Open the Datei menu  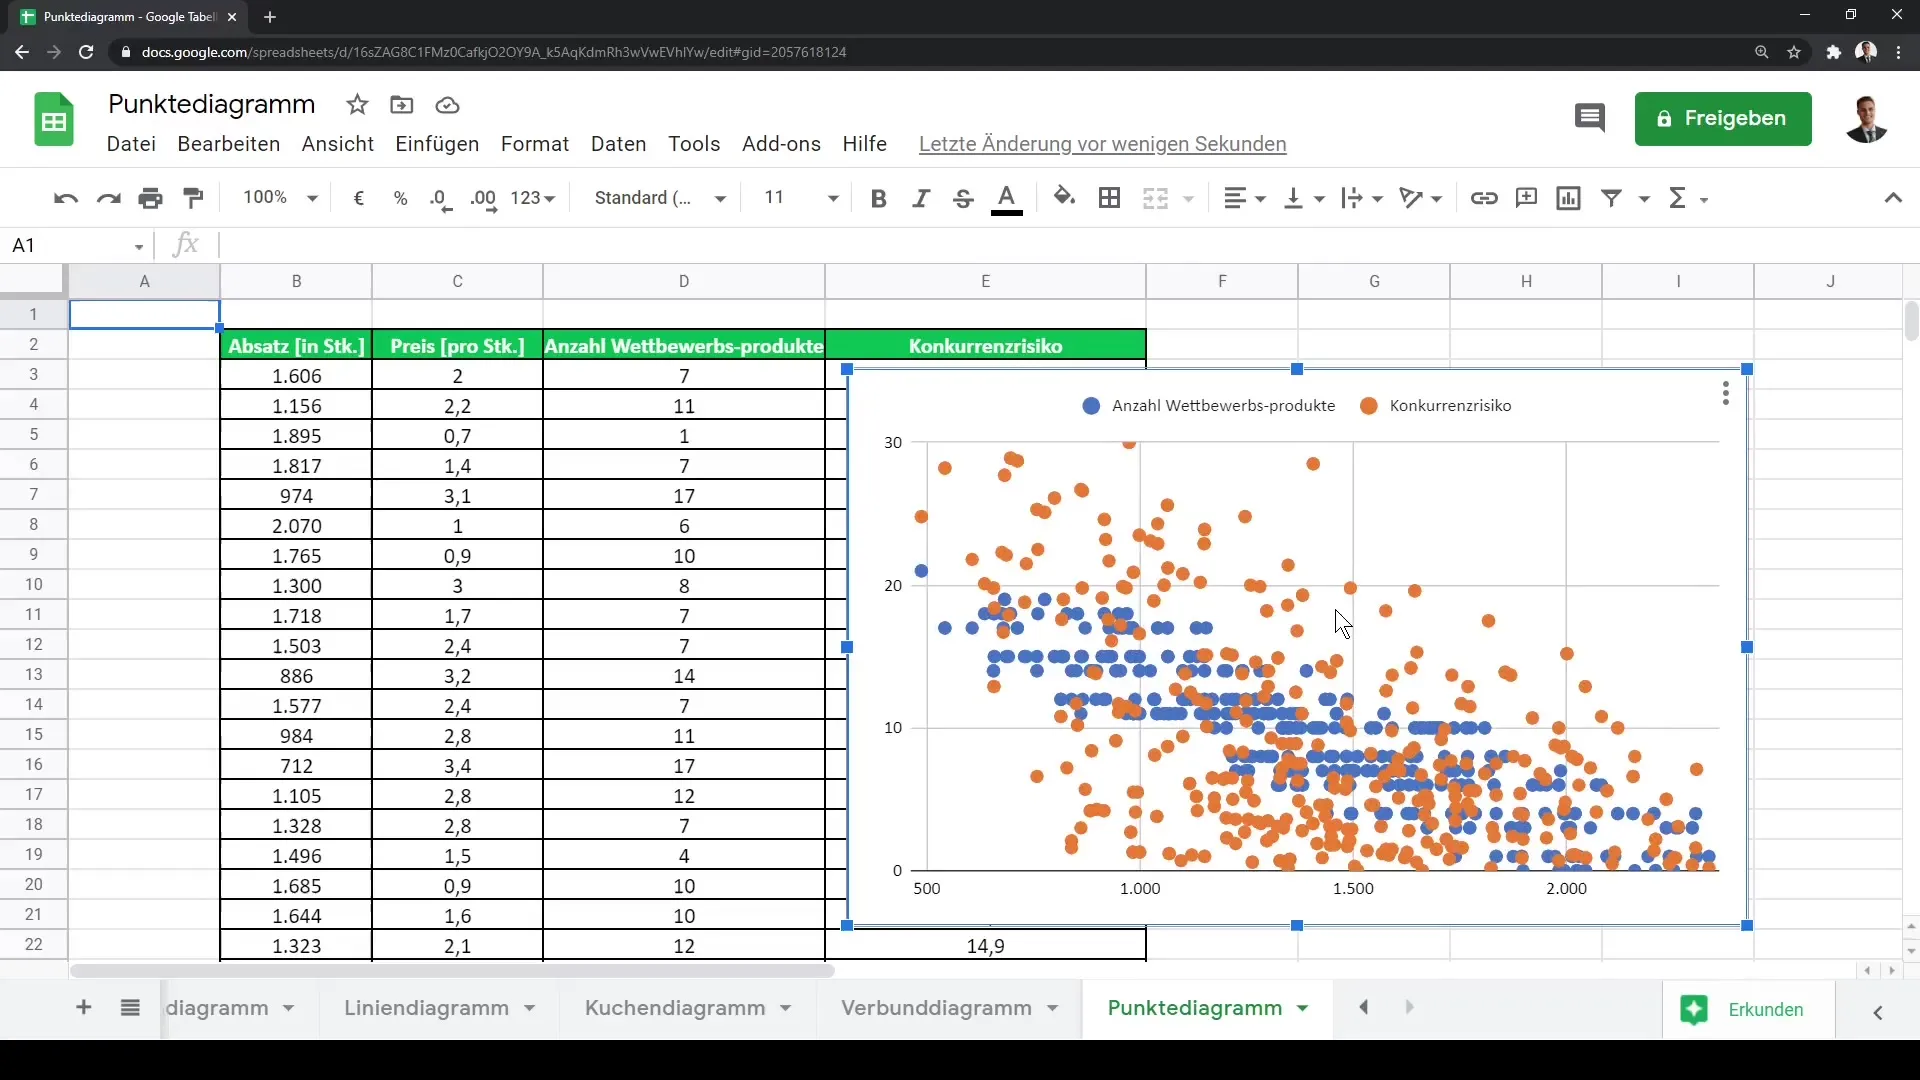pos(131,144)
